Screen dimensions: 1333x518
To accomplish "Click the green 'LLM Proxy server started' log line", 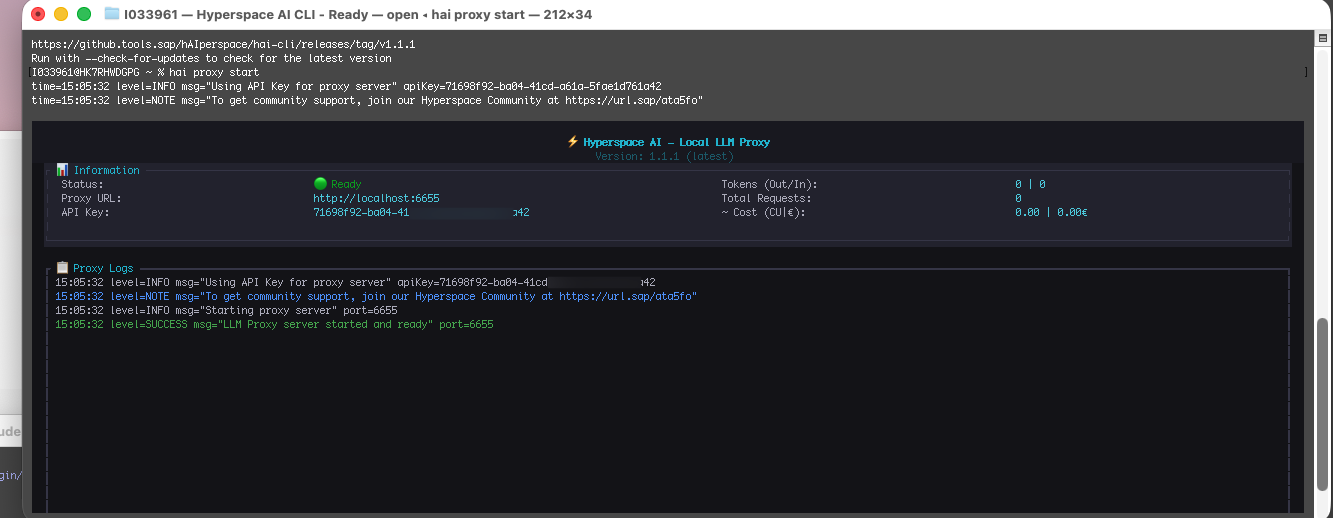I will pos(274,325).
